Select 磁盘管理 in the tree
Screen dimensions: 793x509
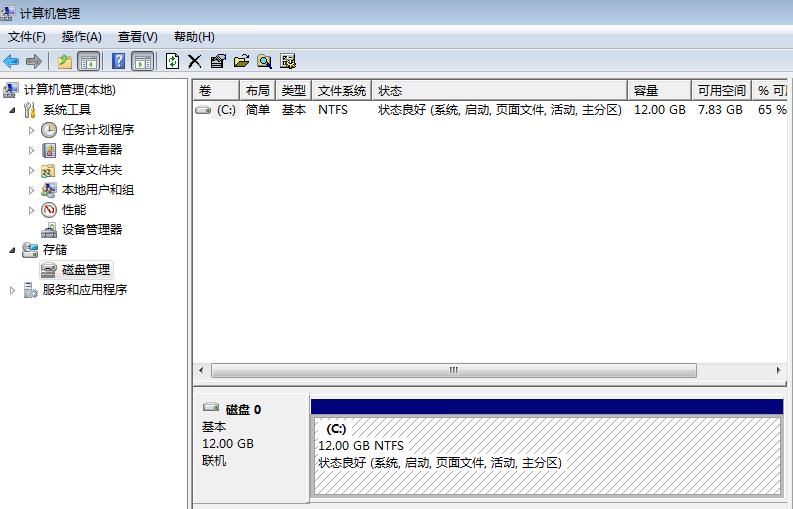point(86,270)
